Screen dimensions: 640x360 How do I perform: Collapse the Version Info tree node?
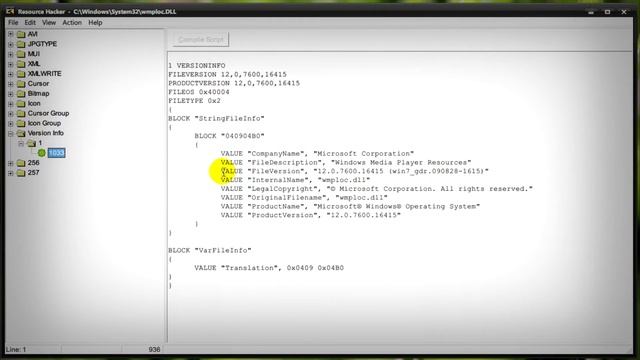tap(11, 133)
